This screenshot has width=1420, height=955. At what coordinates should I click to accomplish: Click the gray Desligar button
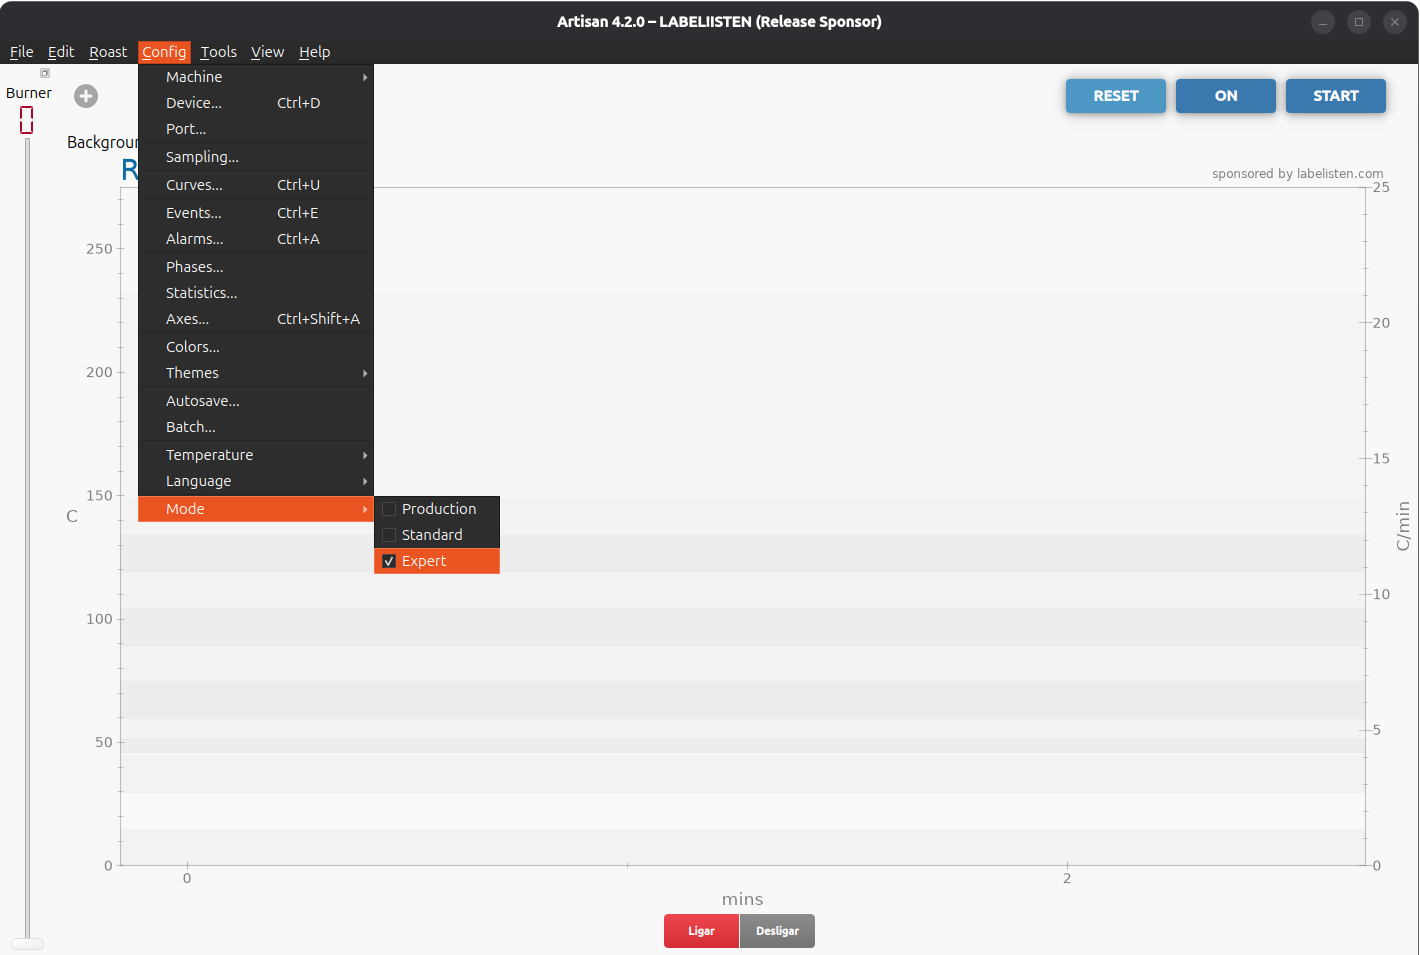(777, 931)
